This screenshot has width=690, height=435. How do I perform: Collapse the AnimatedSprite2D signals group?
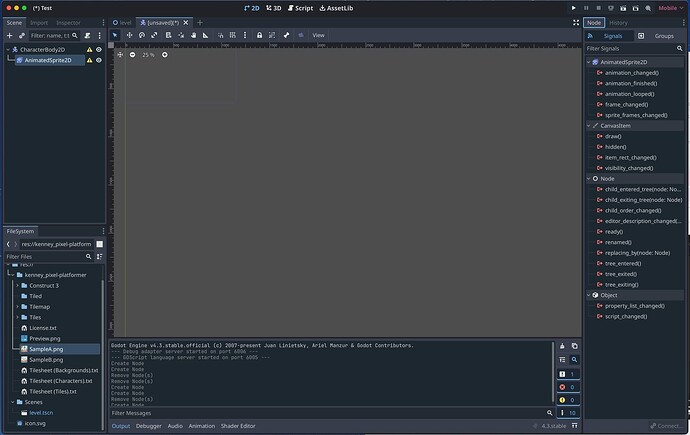tap(589, 62)
